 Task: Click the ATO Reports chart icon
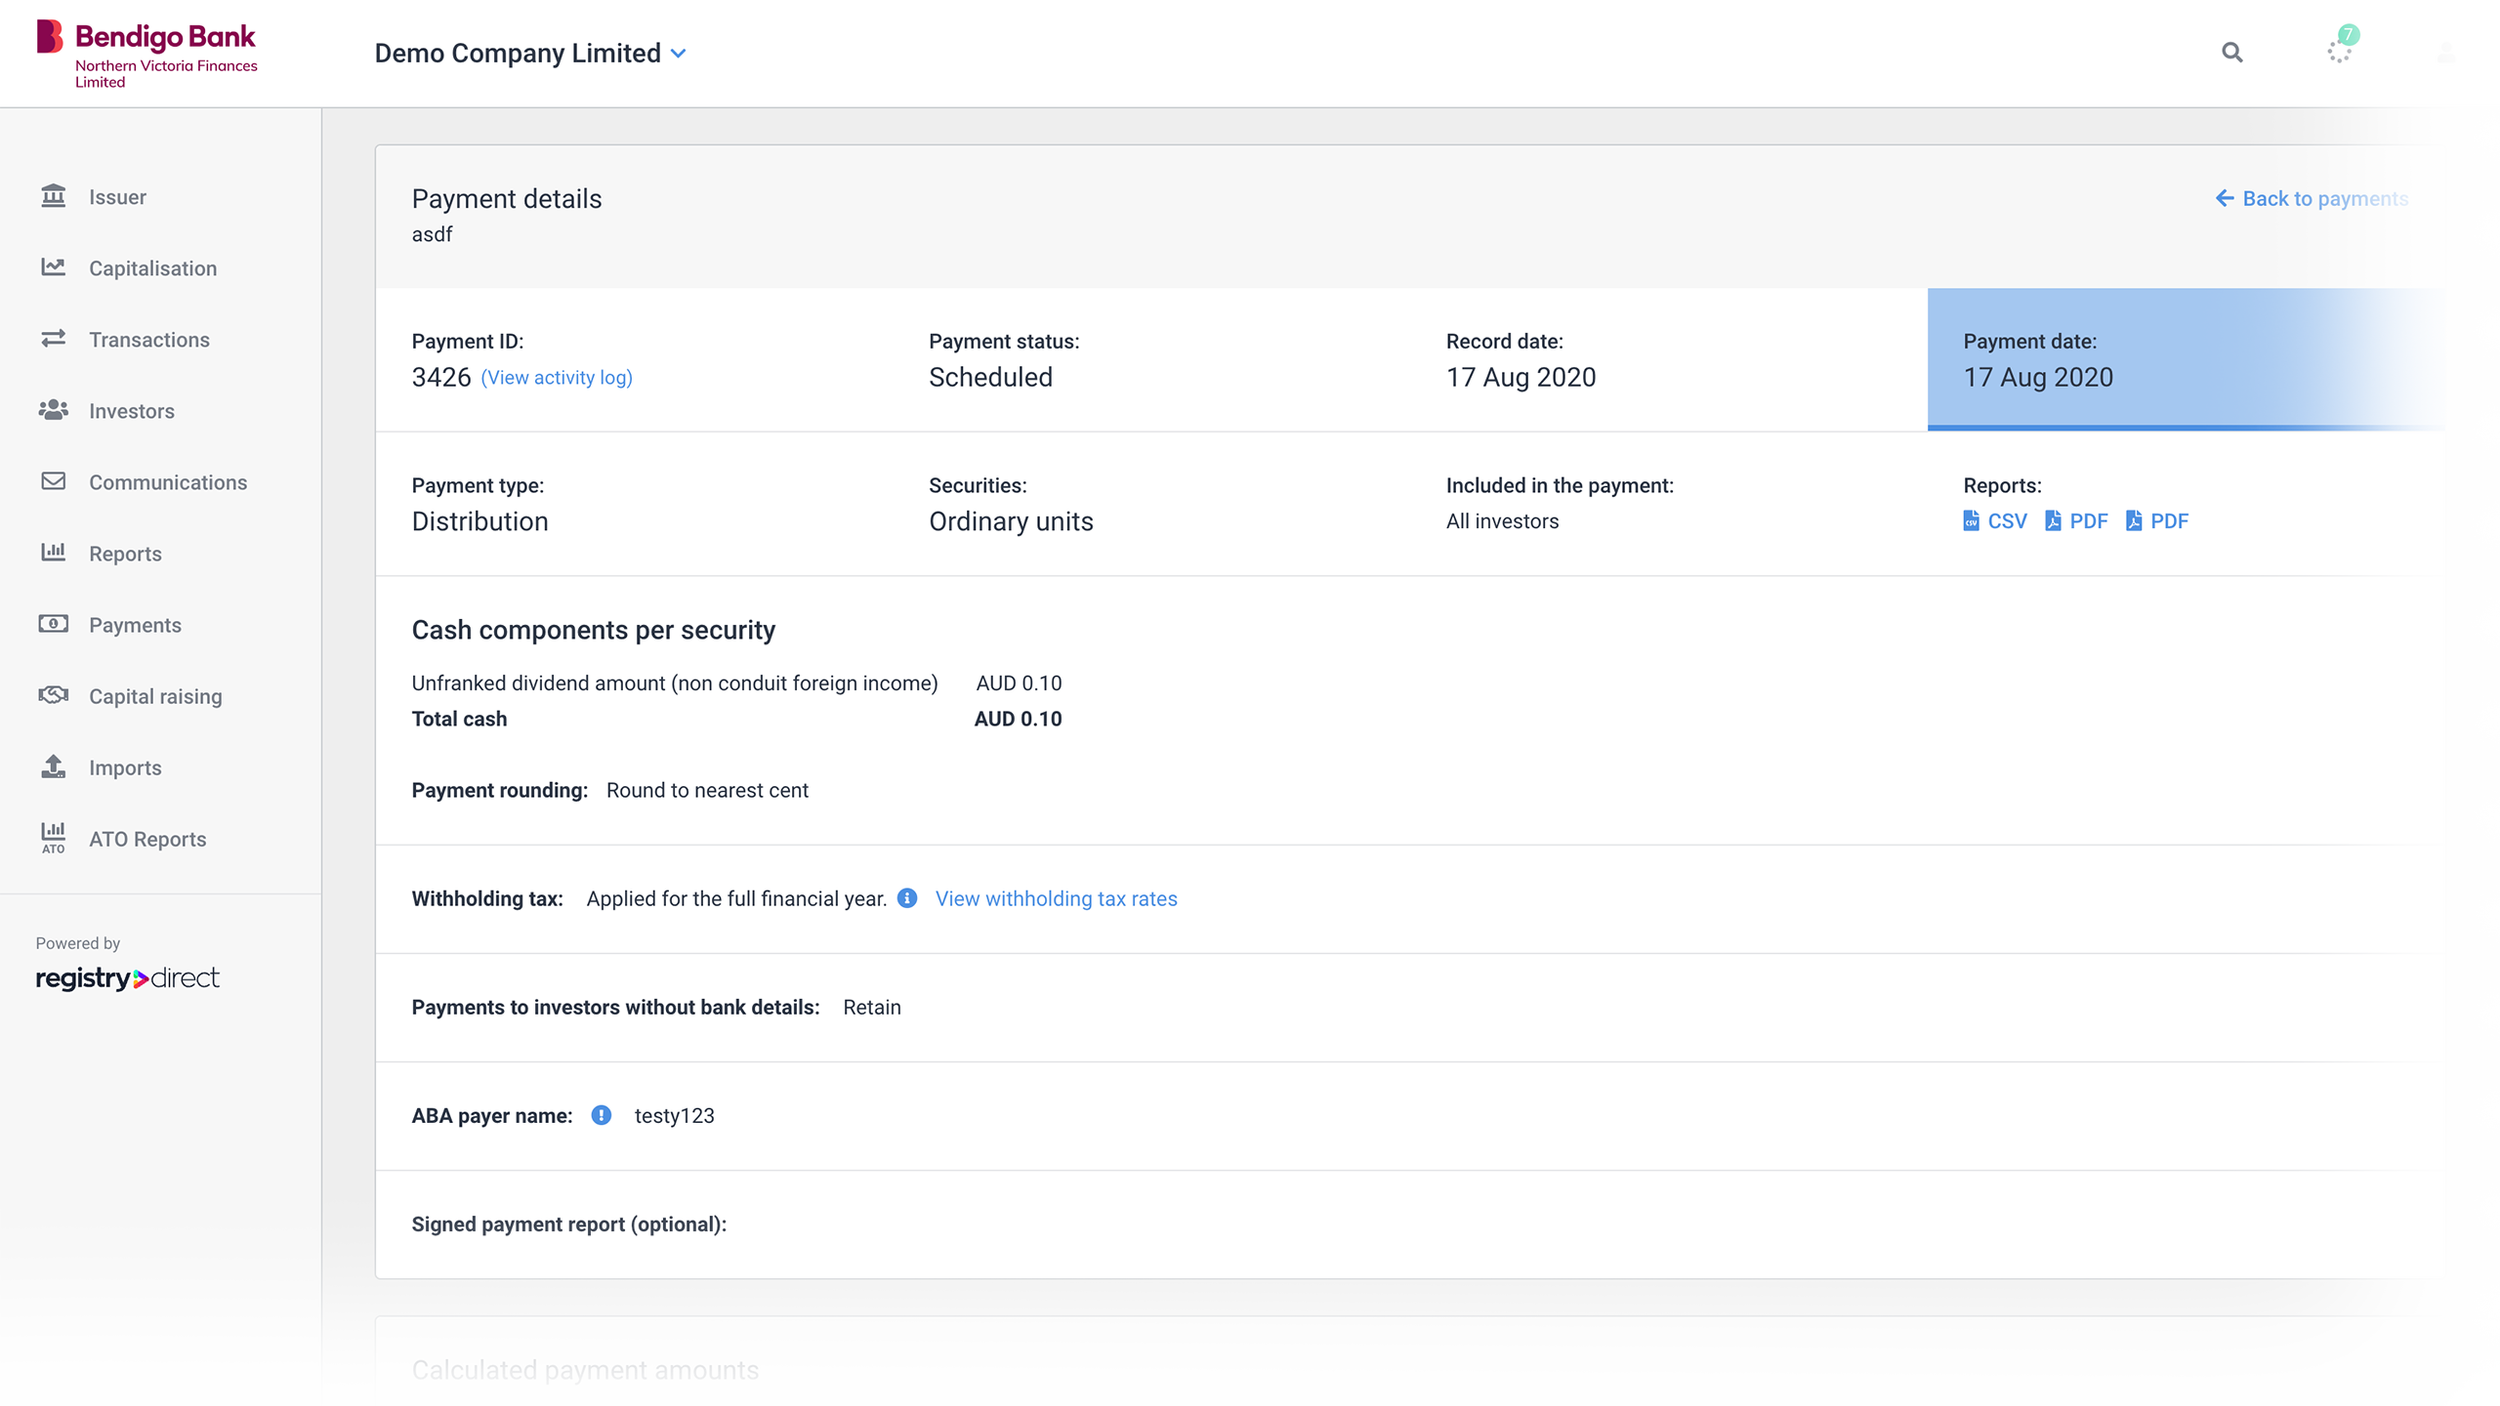(53, 838)
